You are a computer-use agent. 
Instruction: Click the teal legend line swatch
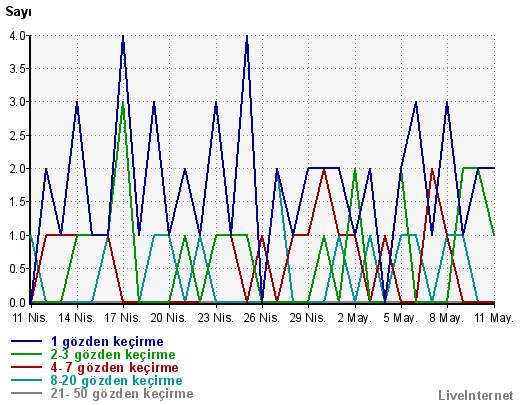27,380
